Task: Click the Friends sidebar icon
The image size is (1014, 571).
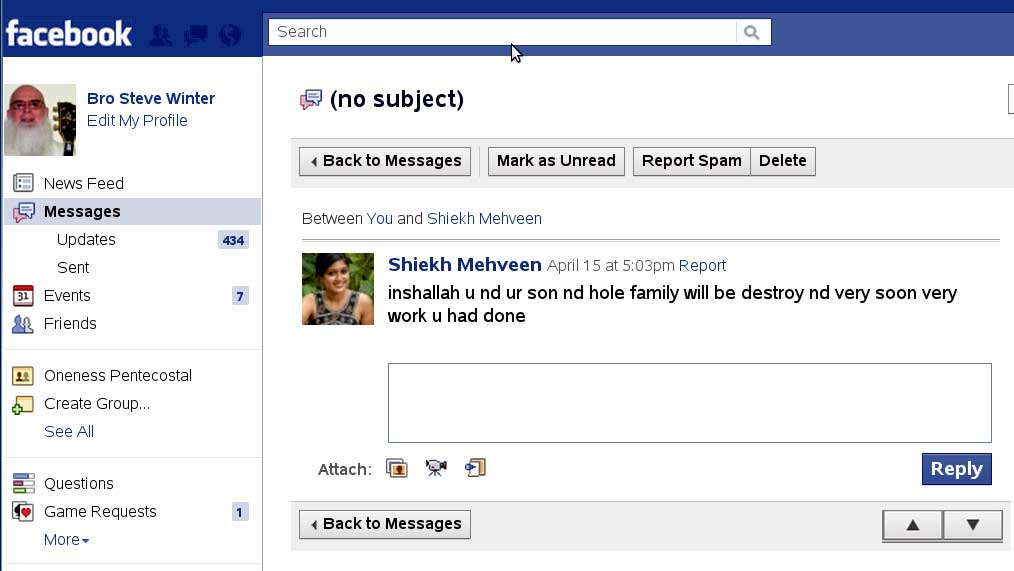Action: [23, 323]
